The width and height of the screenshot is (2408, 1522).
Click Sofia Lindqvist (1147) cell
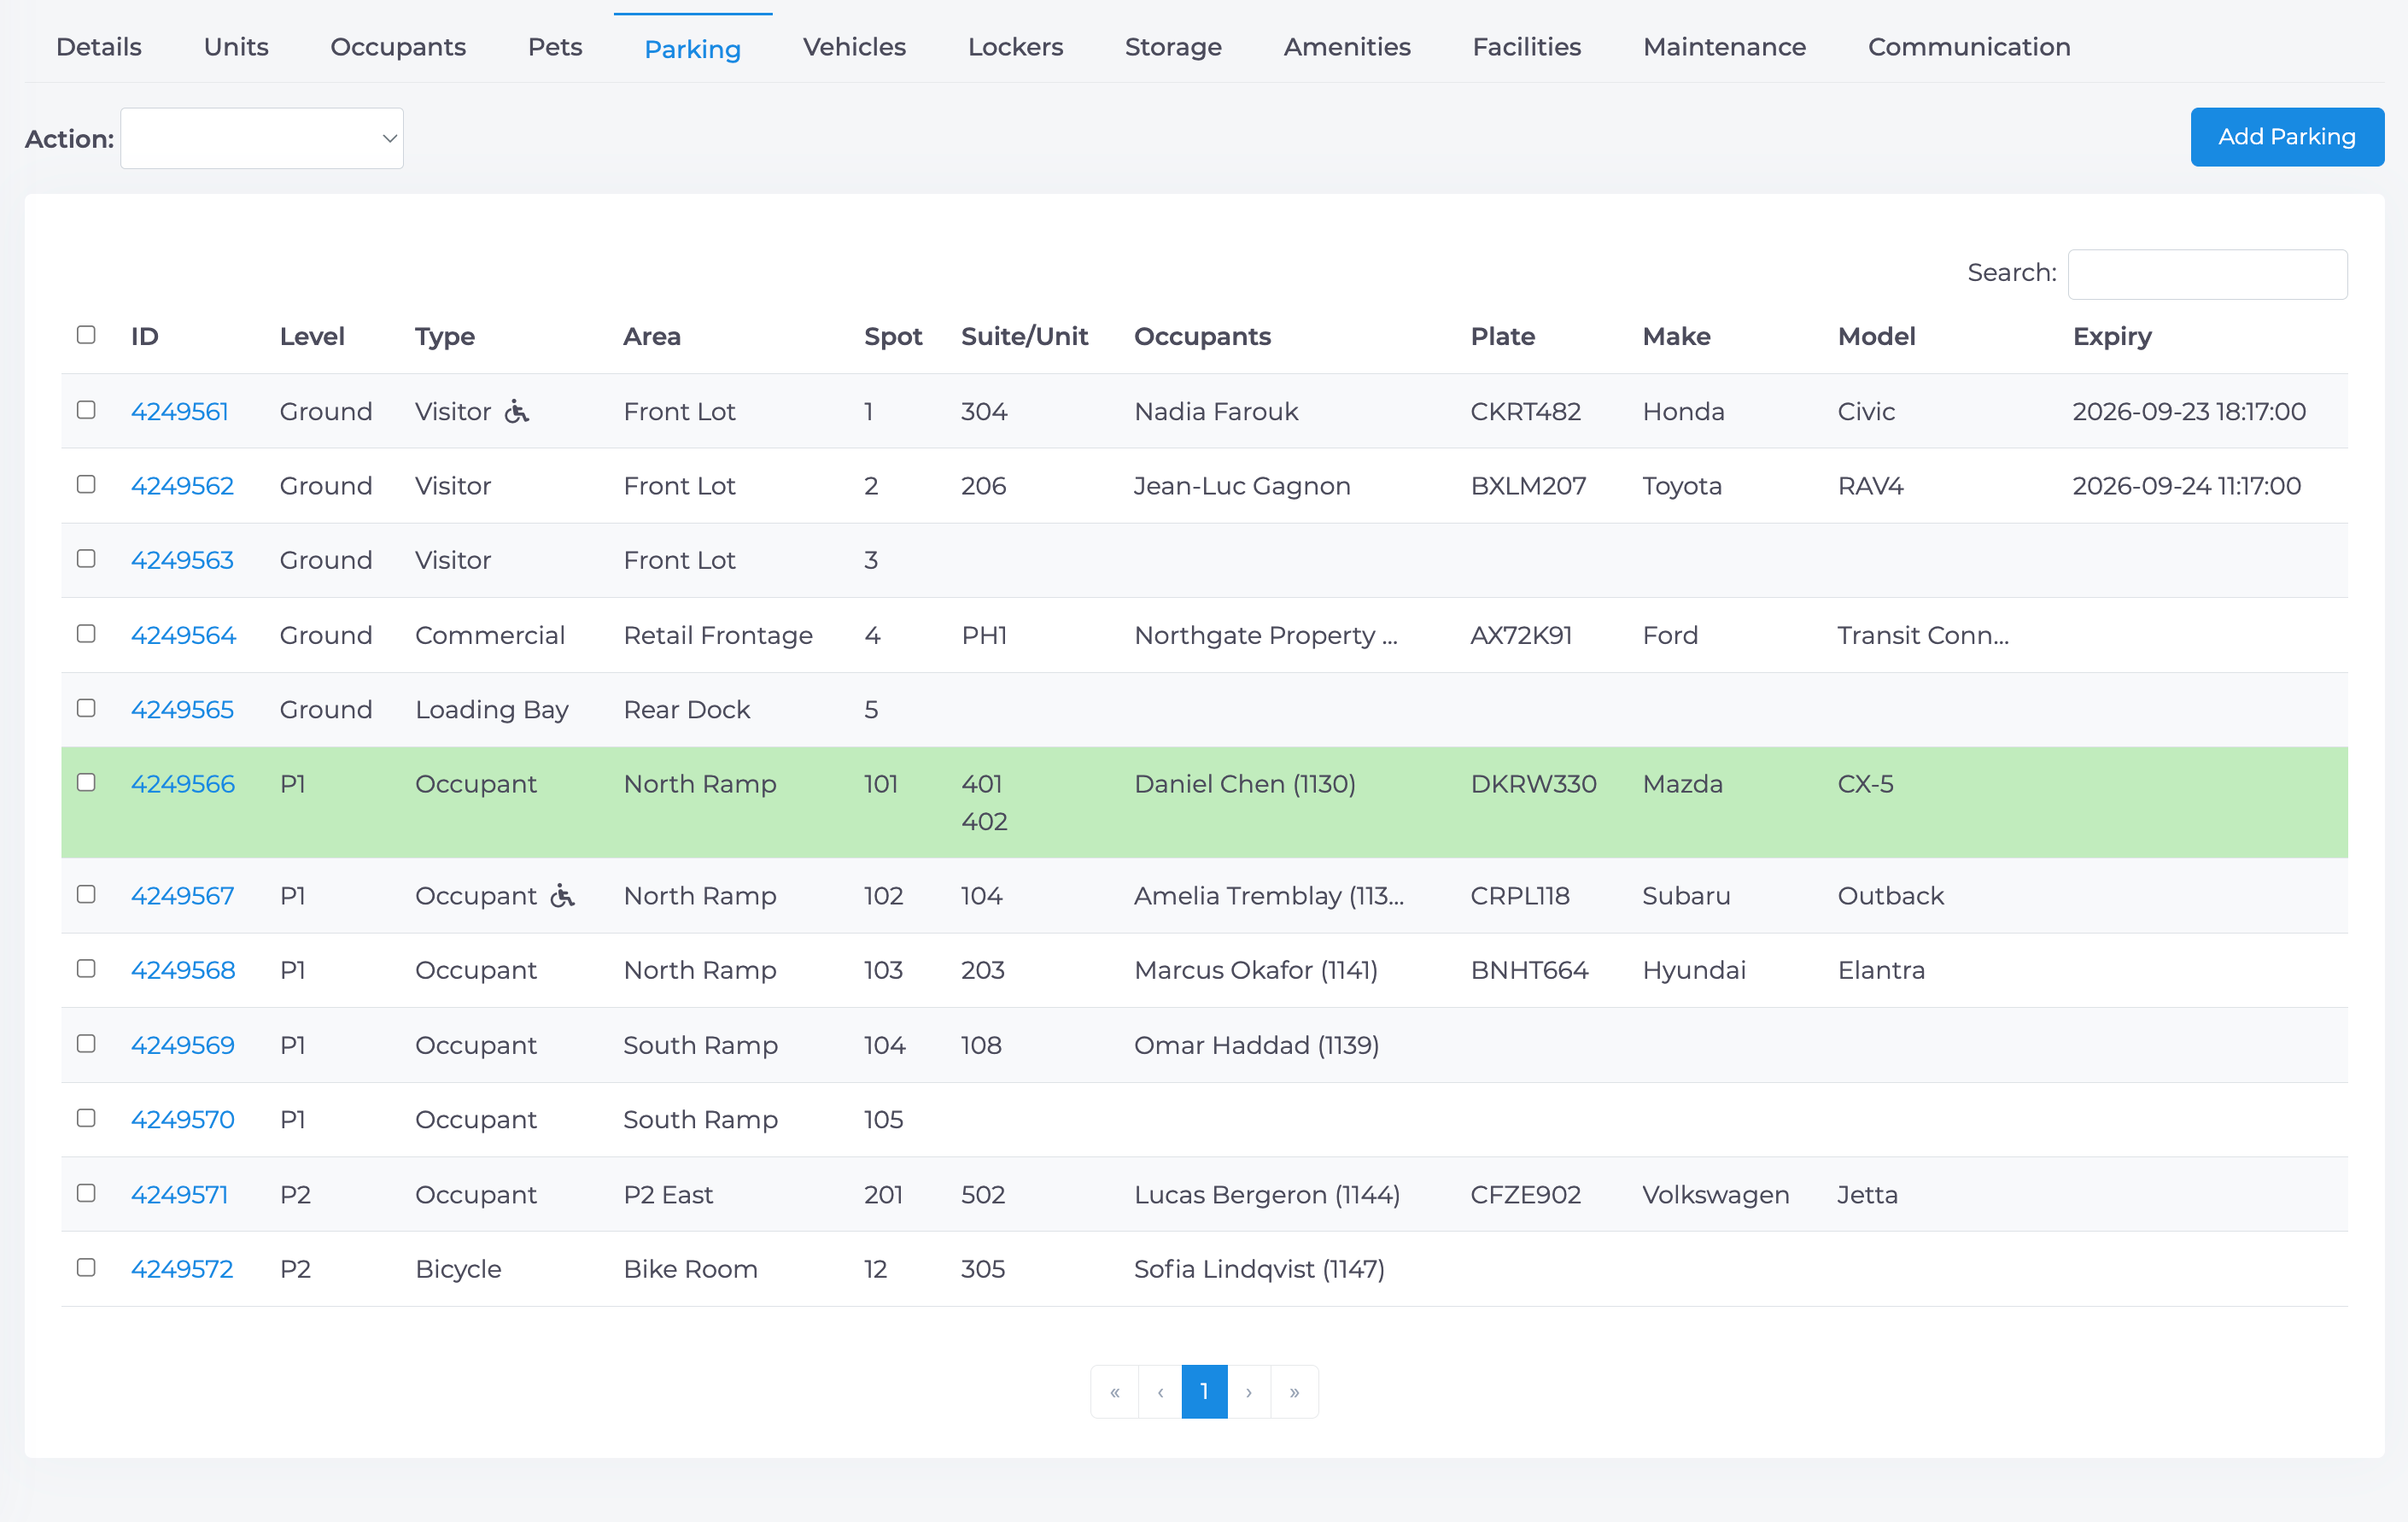click(x=1259, y=1269)
